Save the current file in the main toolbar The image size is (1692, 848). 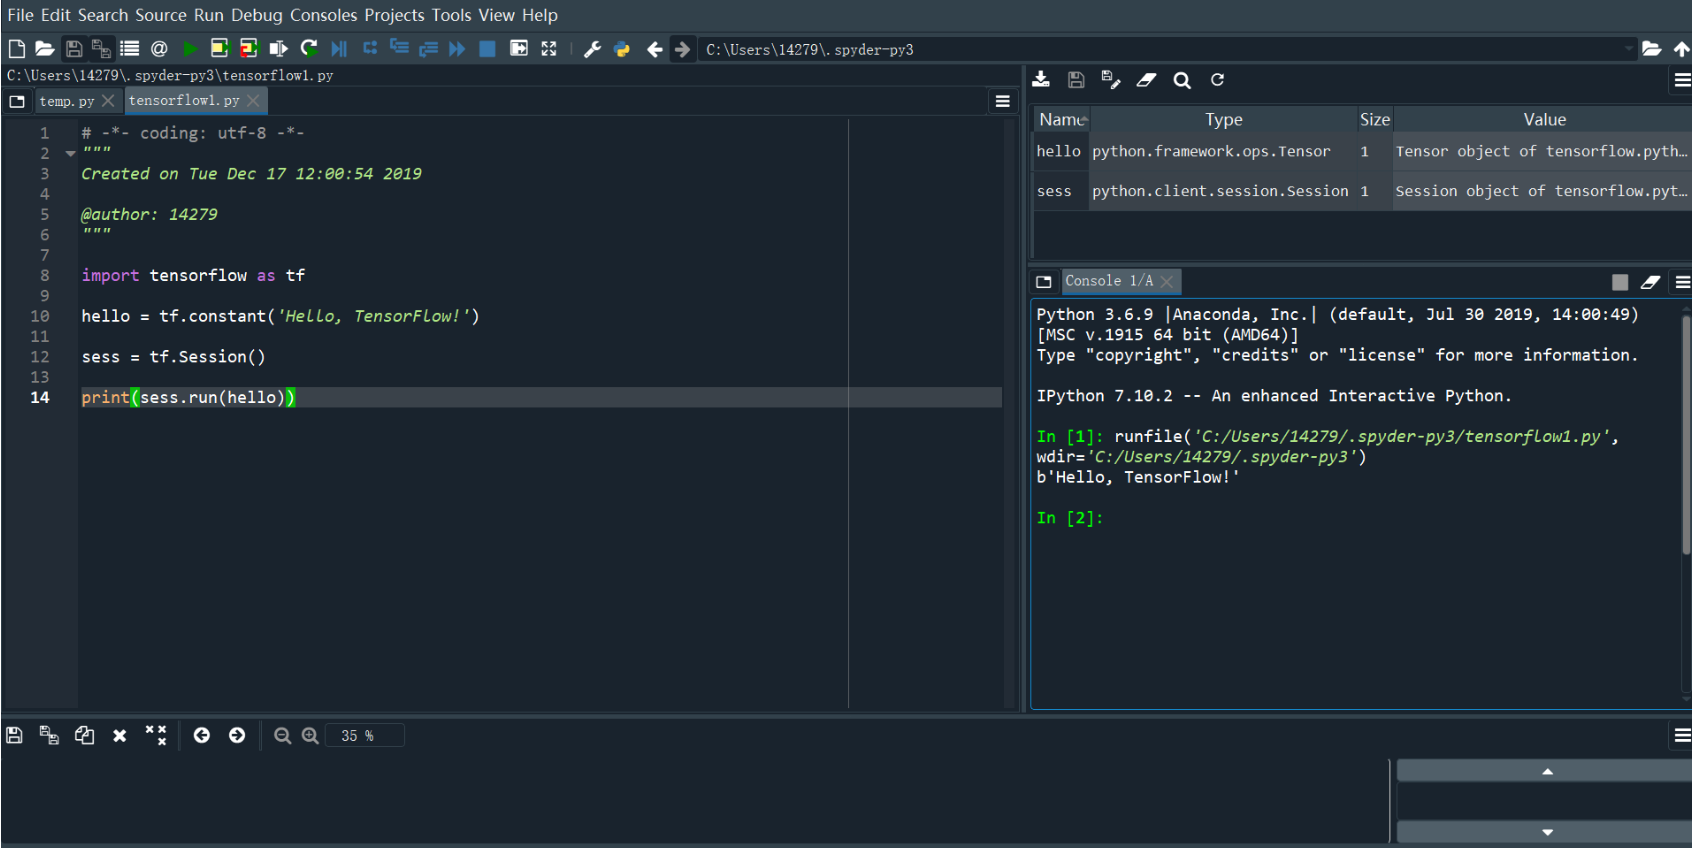pos(74,49)
